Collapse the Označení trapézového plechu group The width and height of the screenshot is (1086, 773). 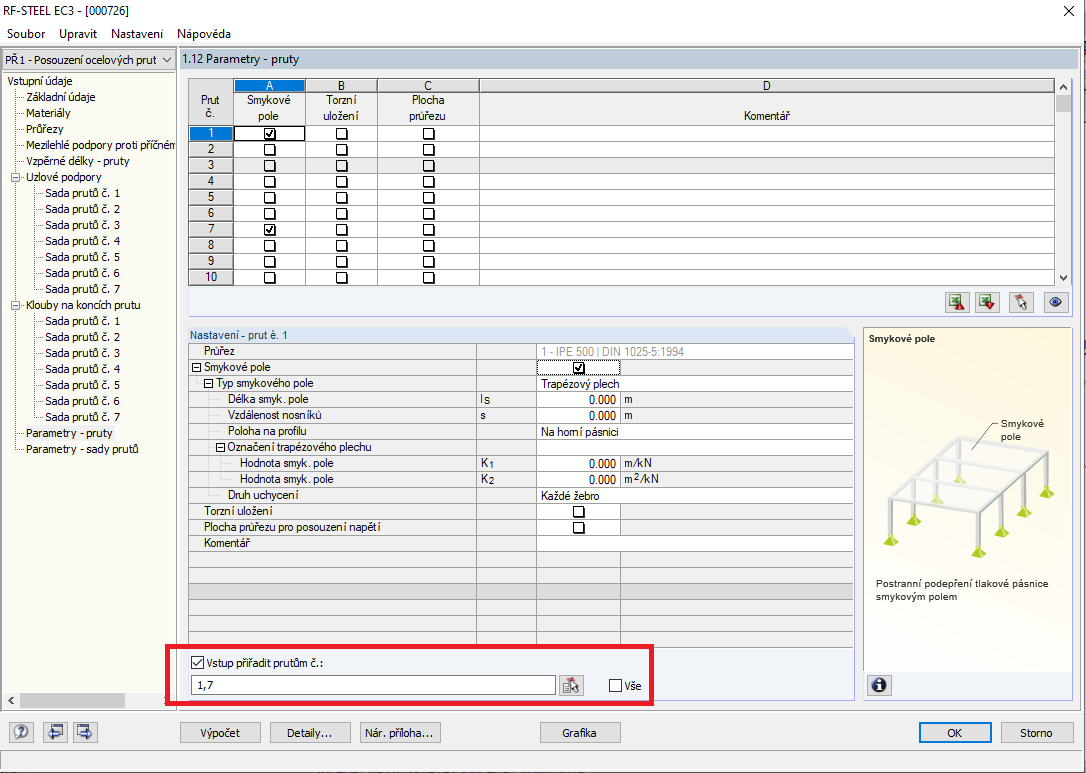coord(220,447)
